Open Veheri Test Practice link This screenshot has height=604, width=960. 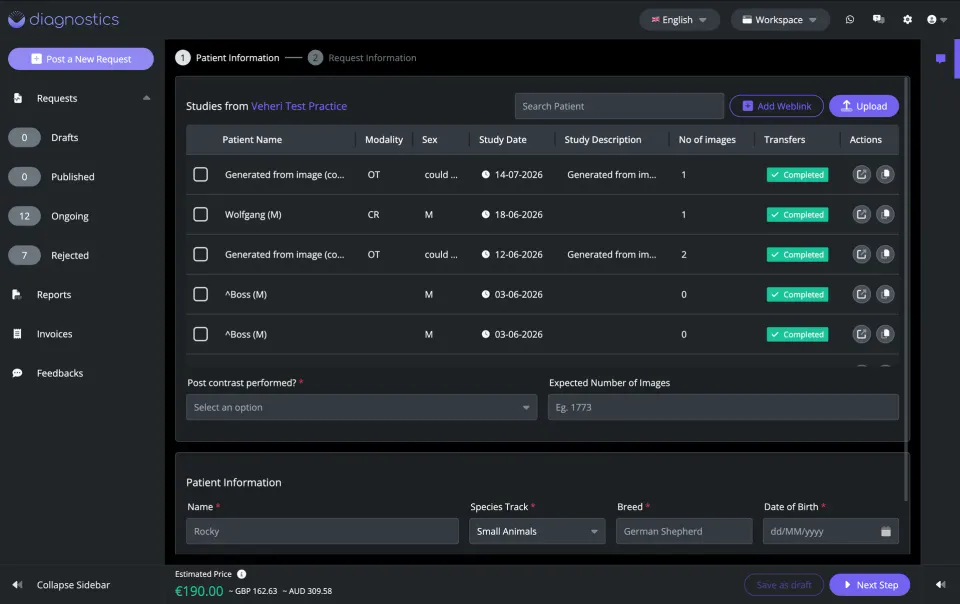299,106
